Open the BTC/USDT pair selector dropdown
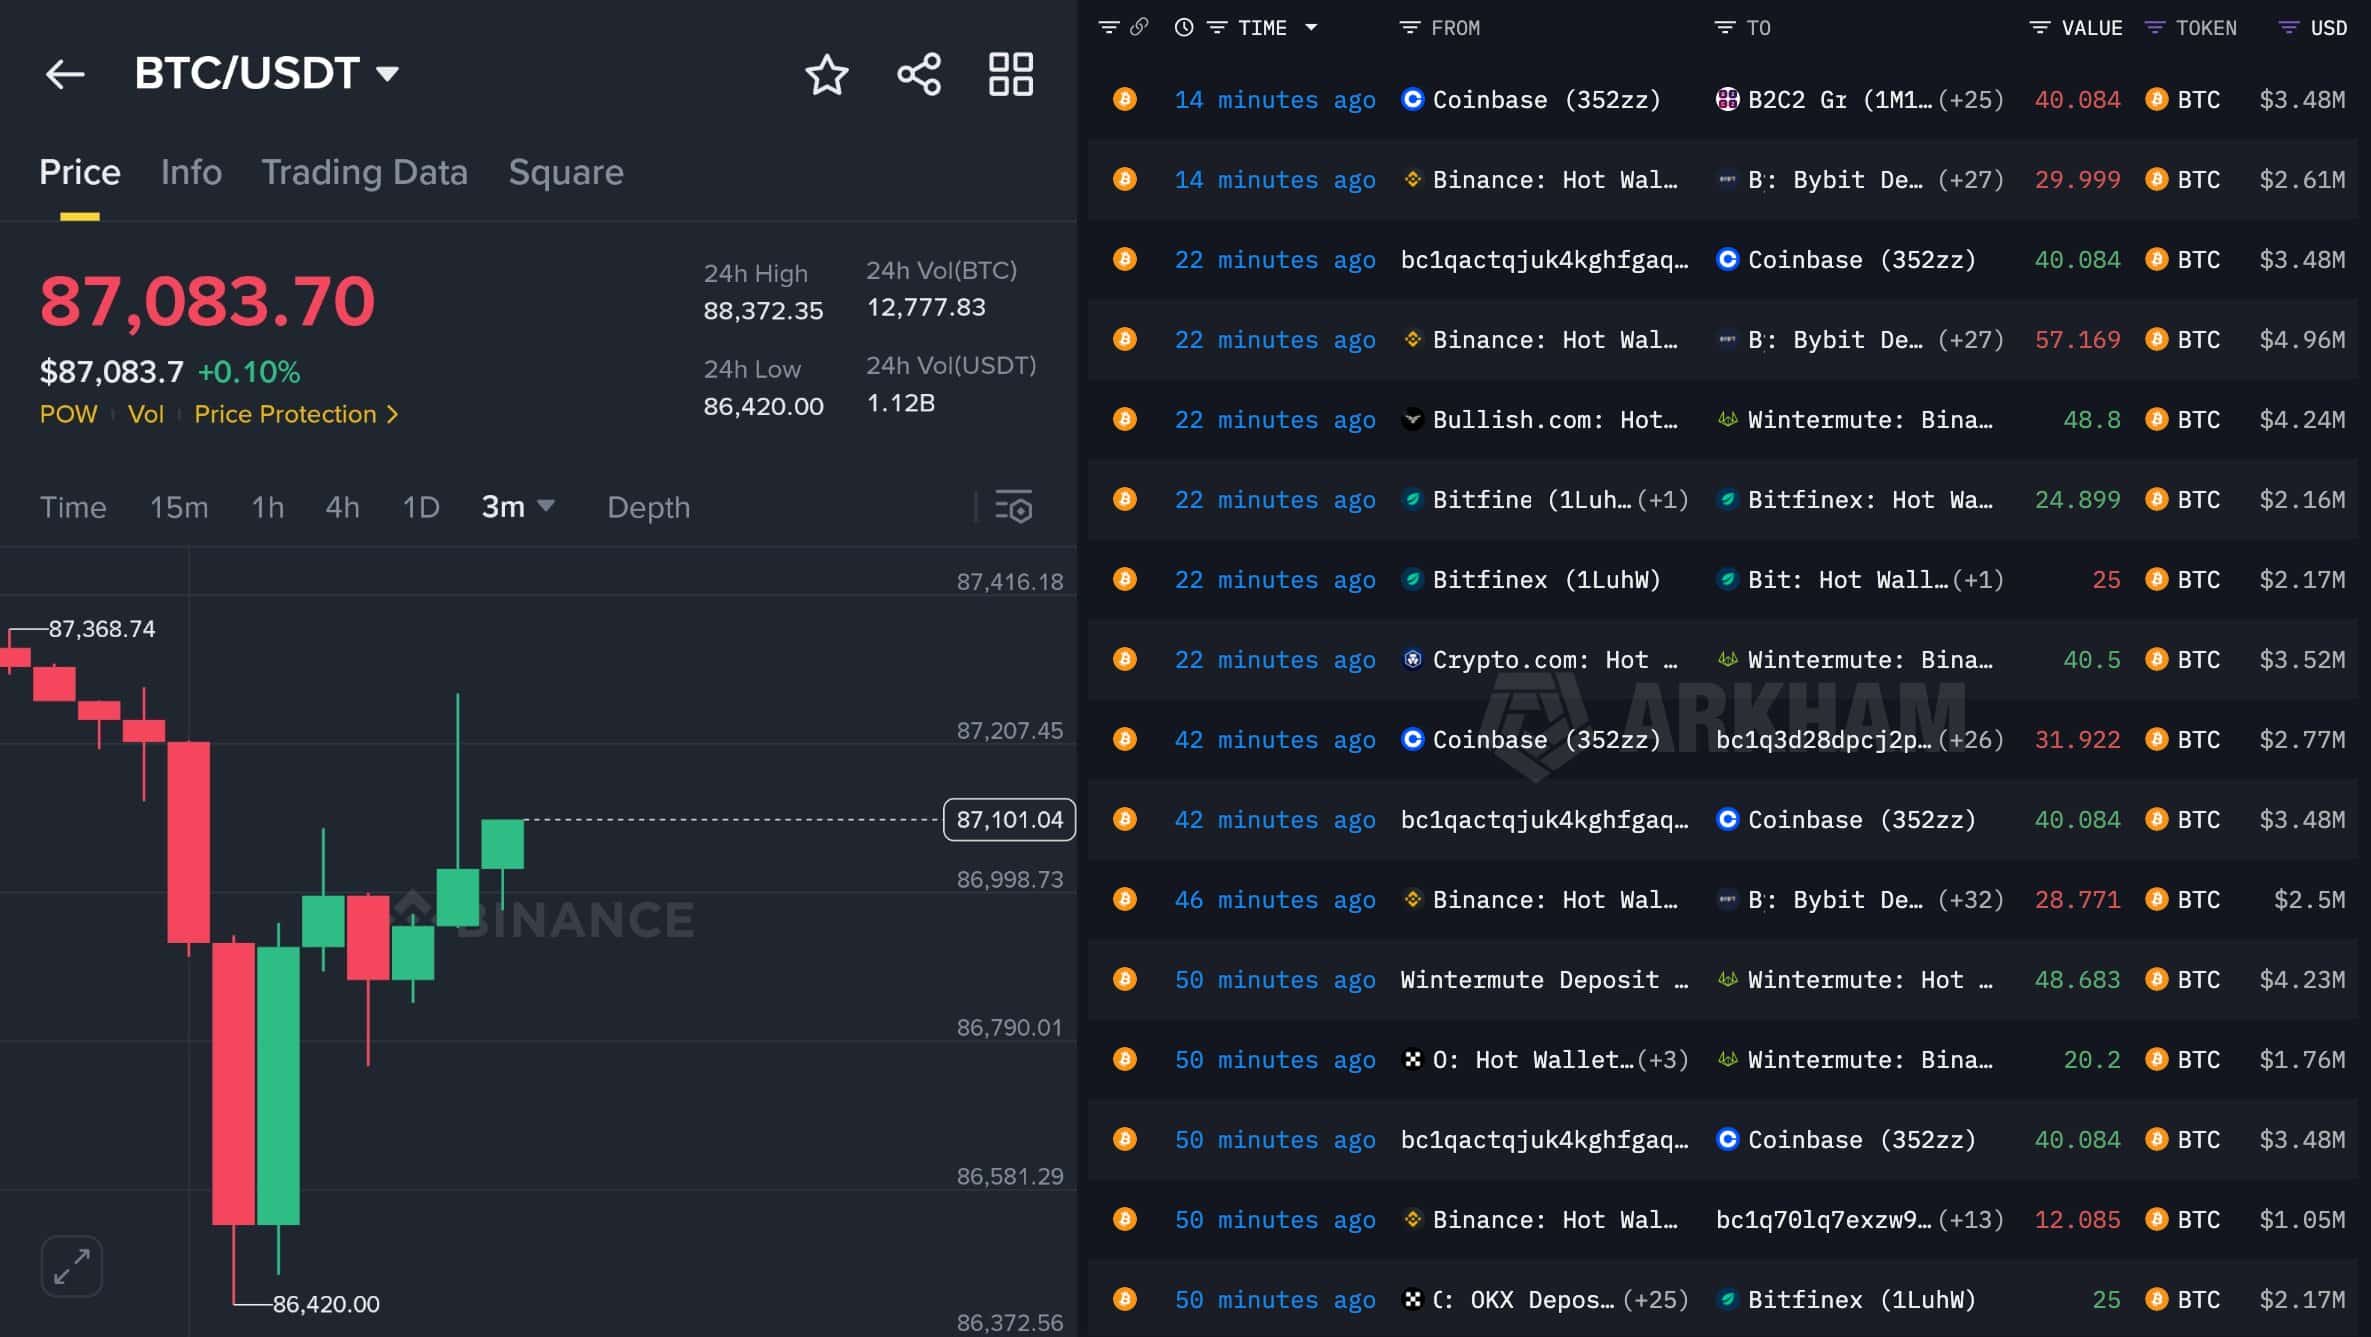 (267, 73)
